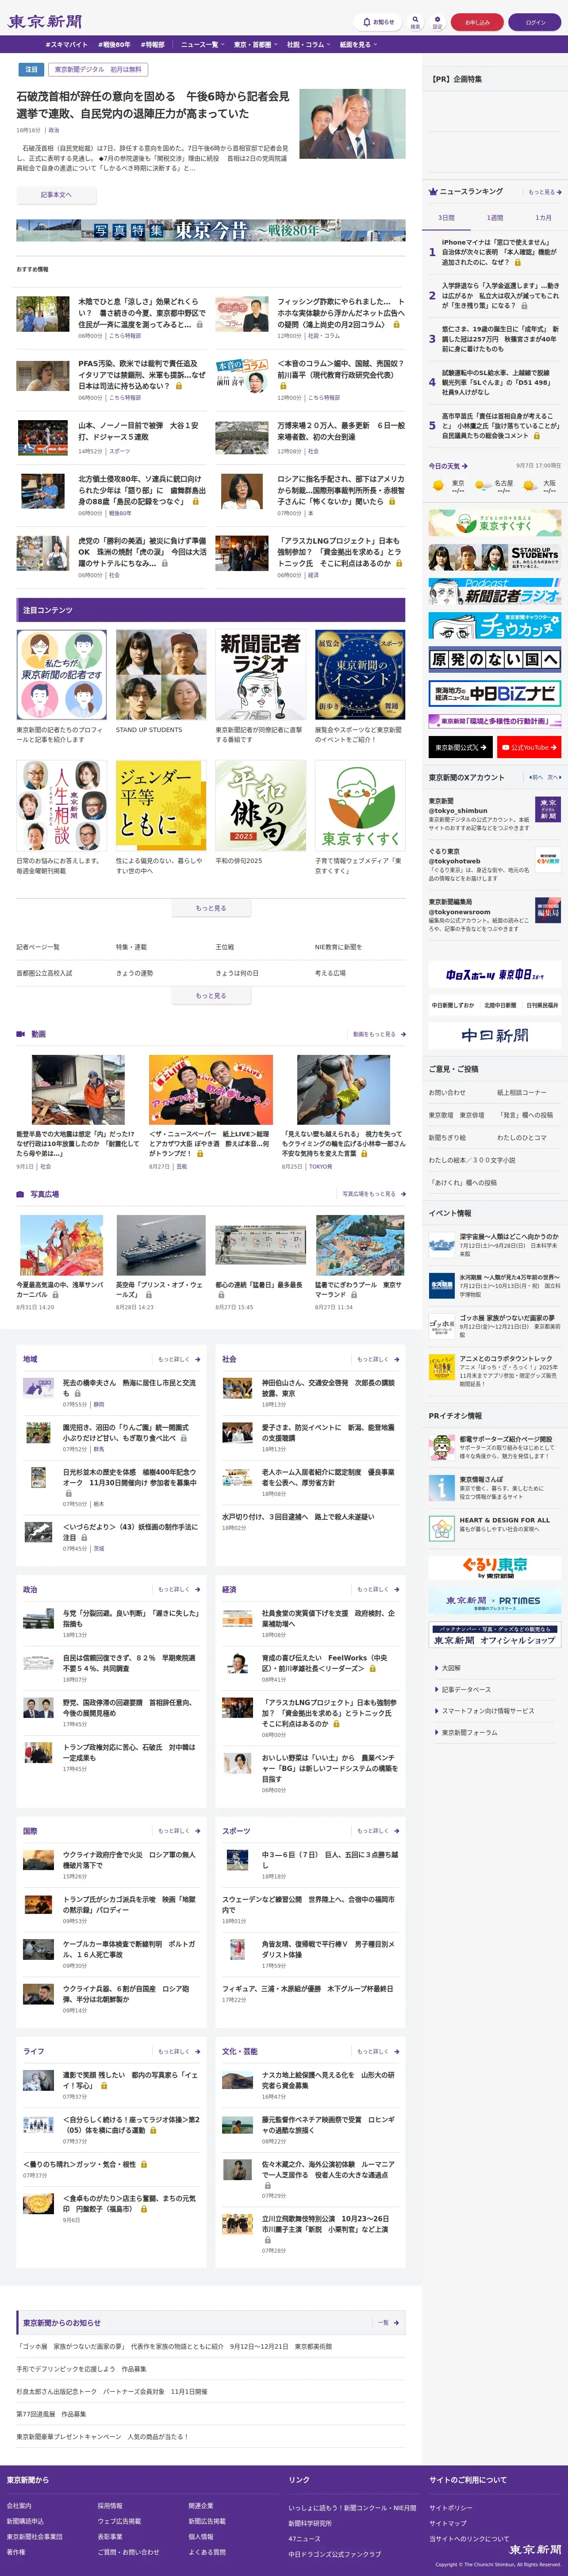This screenshot has width=568, height=2576.
Task: Click the Tokyo sunny weather icon
Action: [x=438, y=486]
